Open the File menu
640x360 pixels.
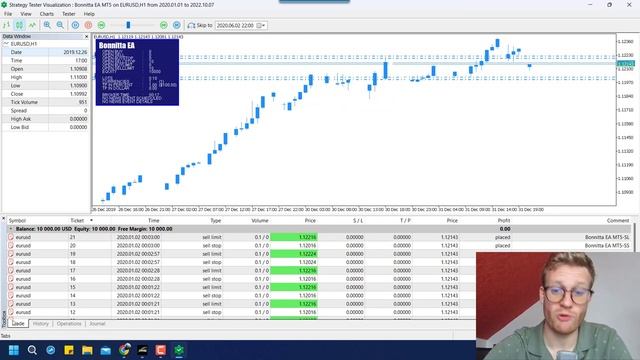point(8,14)
